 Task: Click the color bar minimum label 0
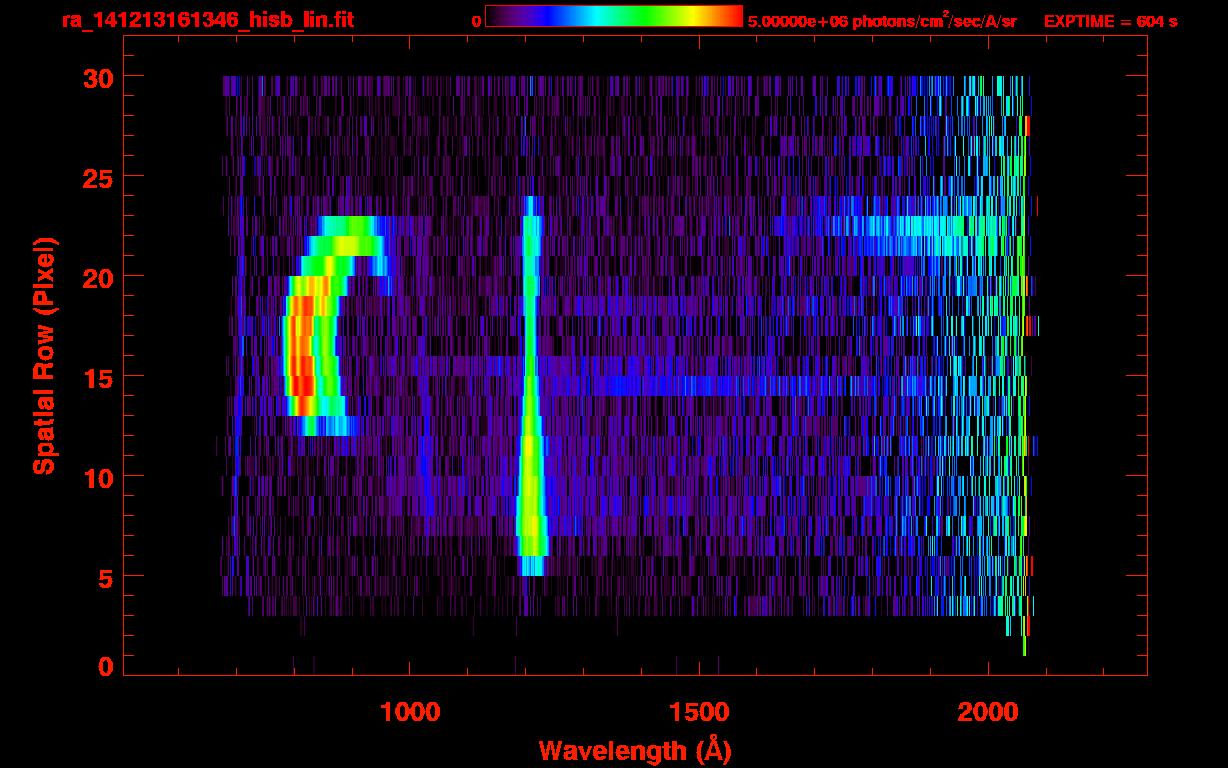point(476,21)
